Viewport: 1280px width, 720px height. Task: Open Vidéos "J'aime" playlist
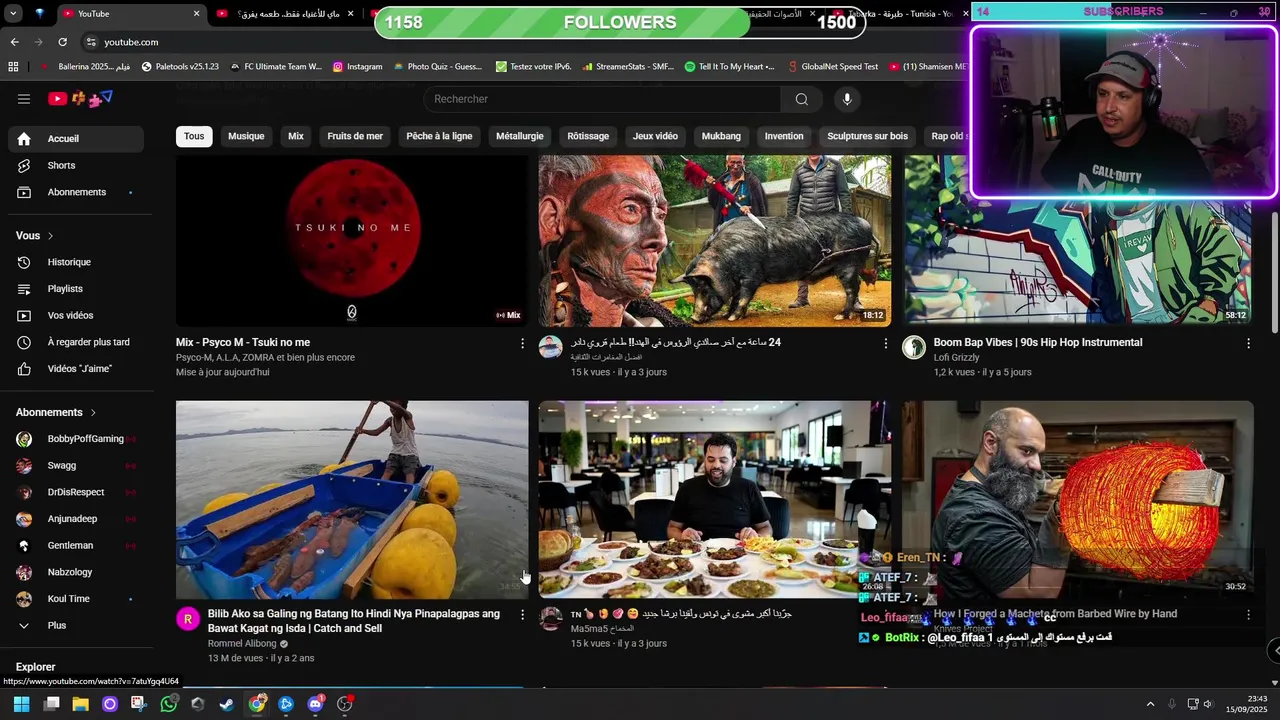(76, 369)
